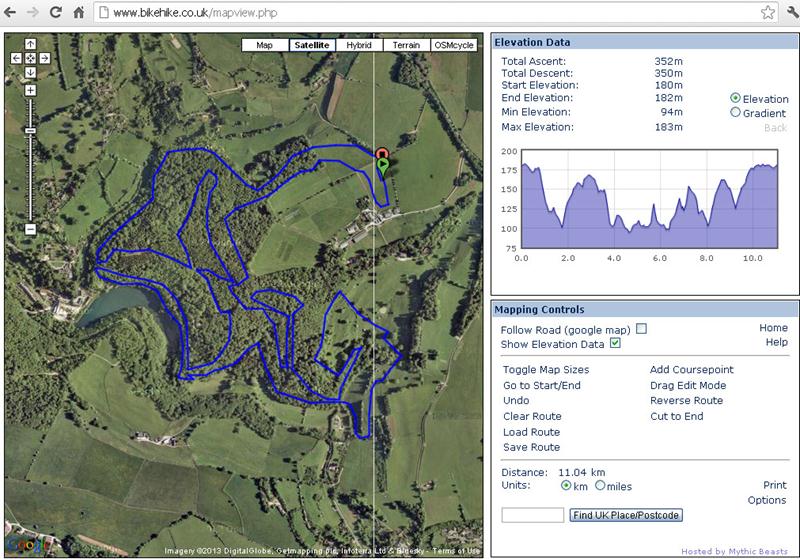
Task: Click the map zoom out minus button
Action: pos(30,229)
